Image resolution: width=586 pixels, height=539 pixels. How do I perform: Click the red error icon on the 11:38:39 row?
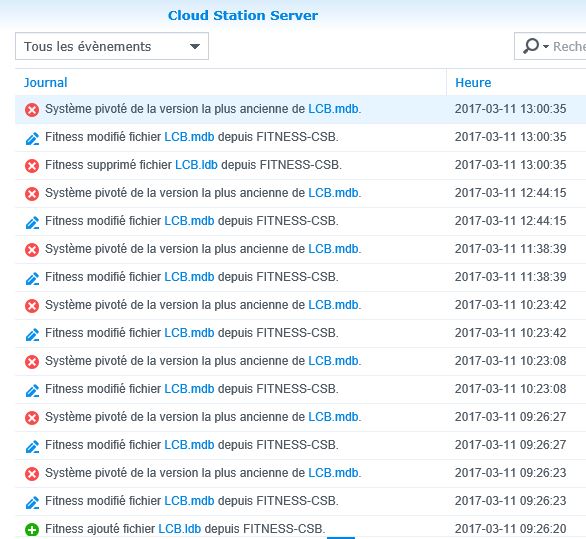(32, 250)
